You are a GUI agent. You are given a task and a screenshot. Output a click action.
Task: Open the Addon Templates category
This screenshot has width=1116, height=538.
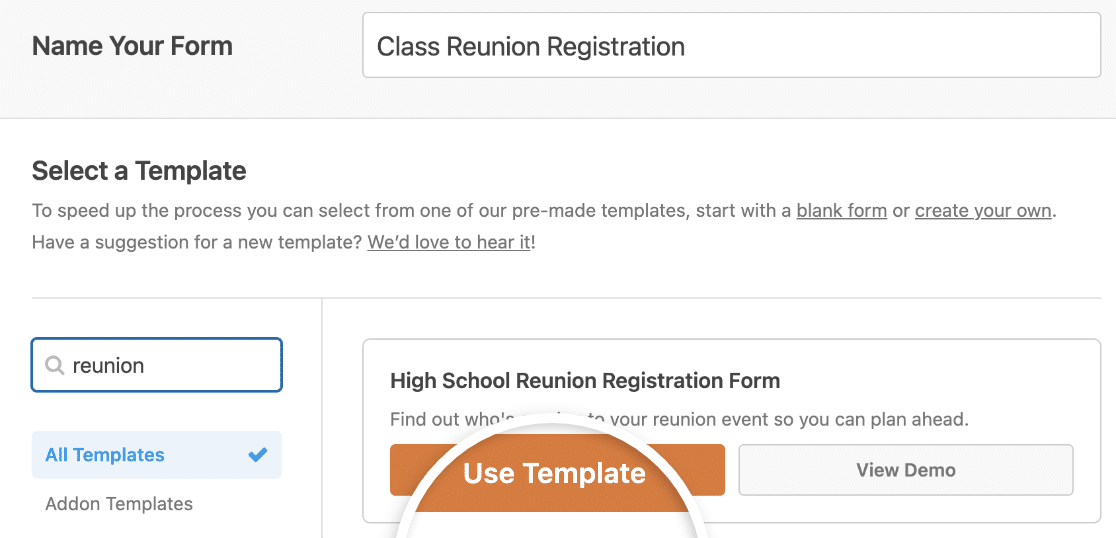[x=119, y=504]
